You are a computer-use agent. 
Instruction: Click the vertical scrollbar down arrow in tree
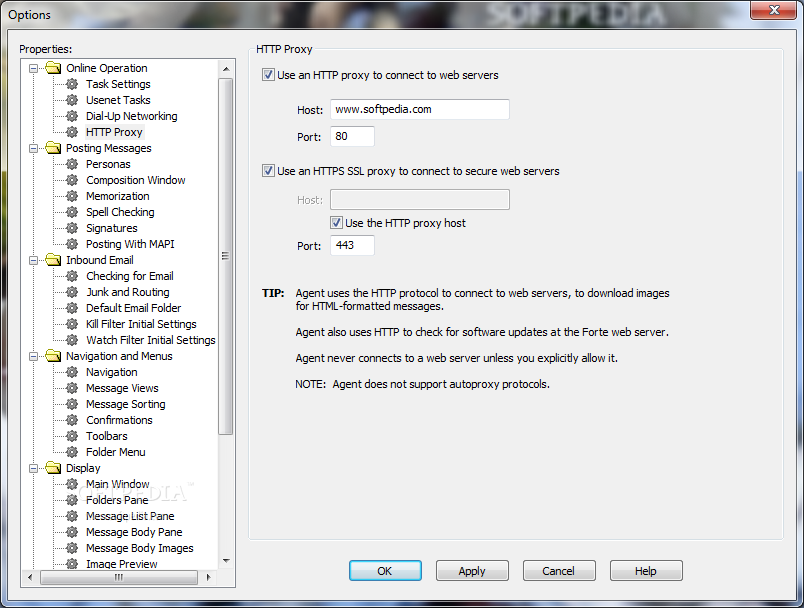pos(226,561)
